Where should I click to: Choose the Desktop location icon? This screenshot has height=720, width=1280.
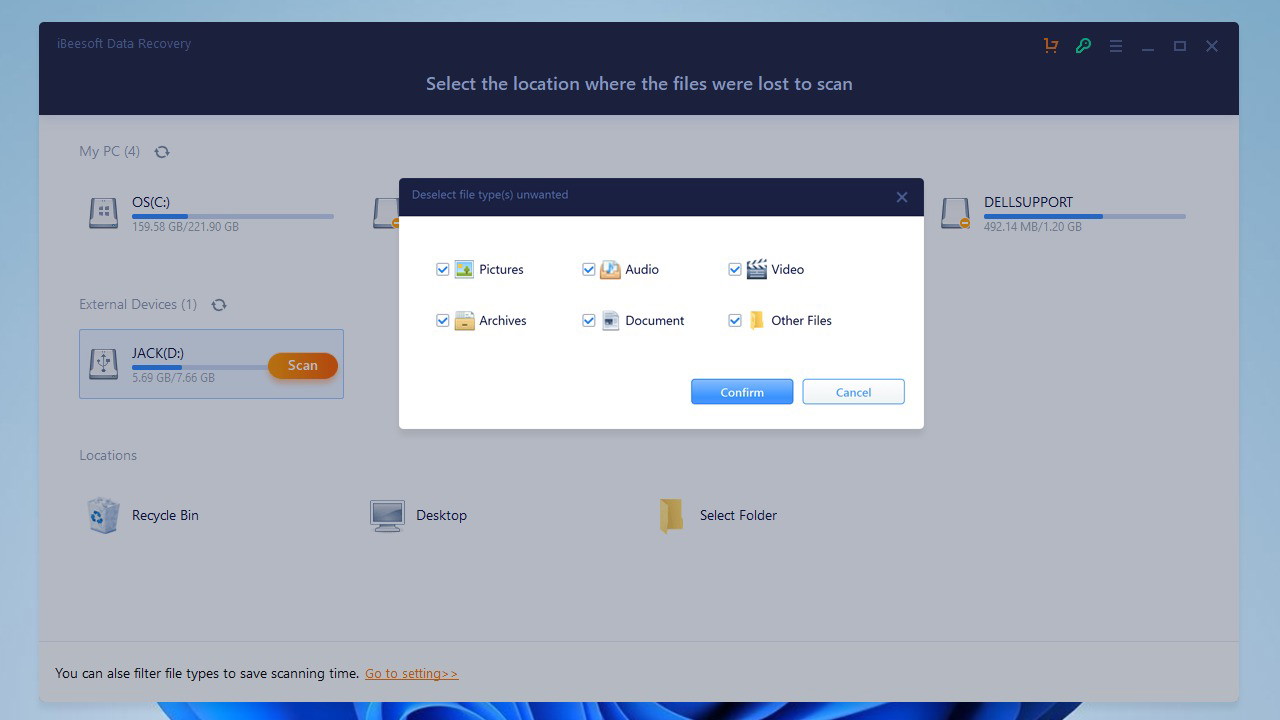click(387, 516)
